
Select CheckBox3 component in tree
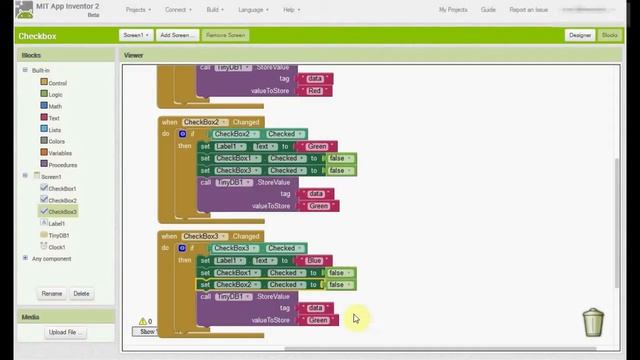[x=58, y=211]
